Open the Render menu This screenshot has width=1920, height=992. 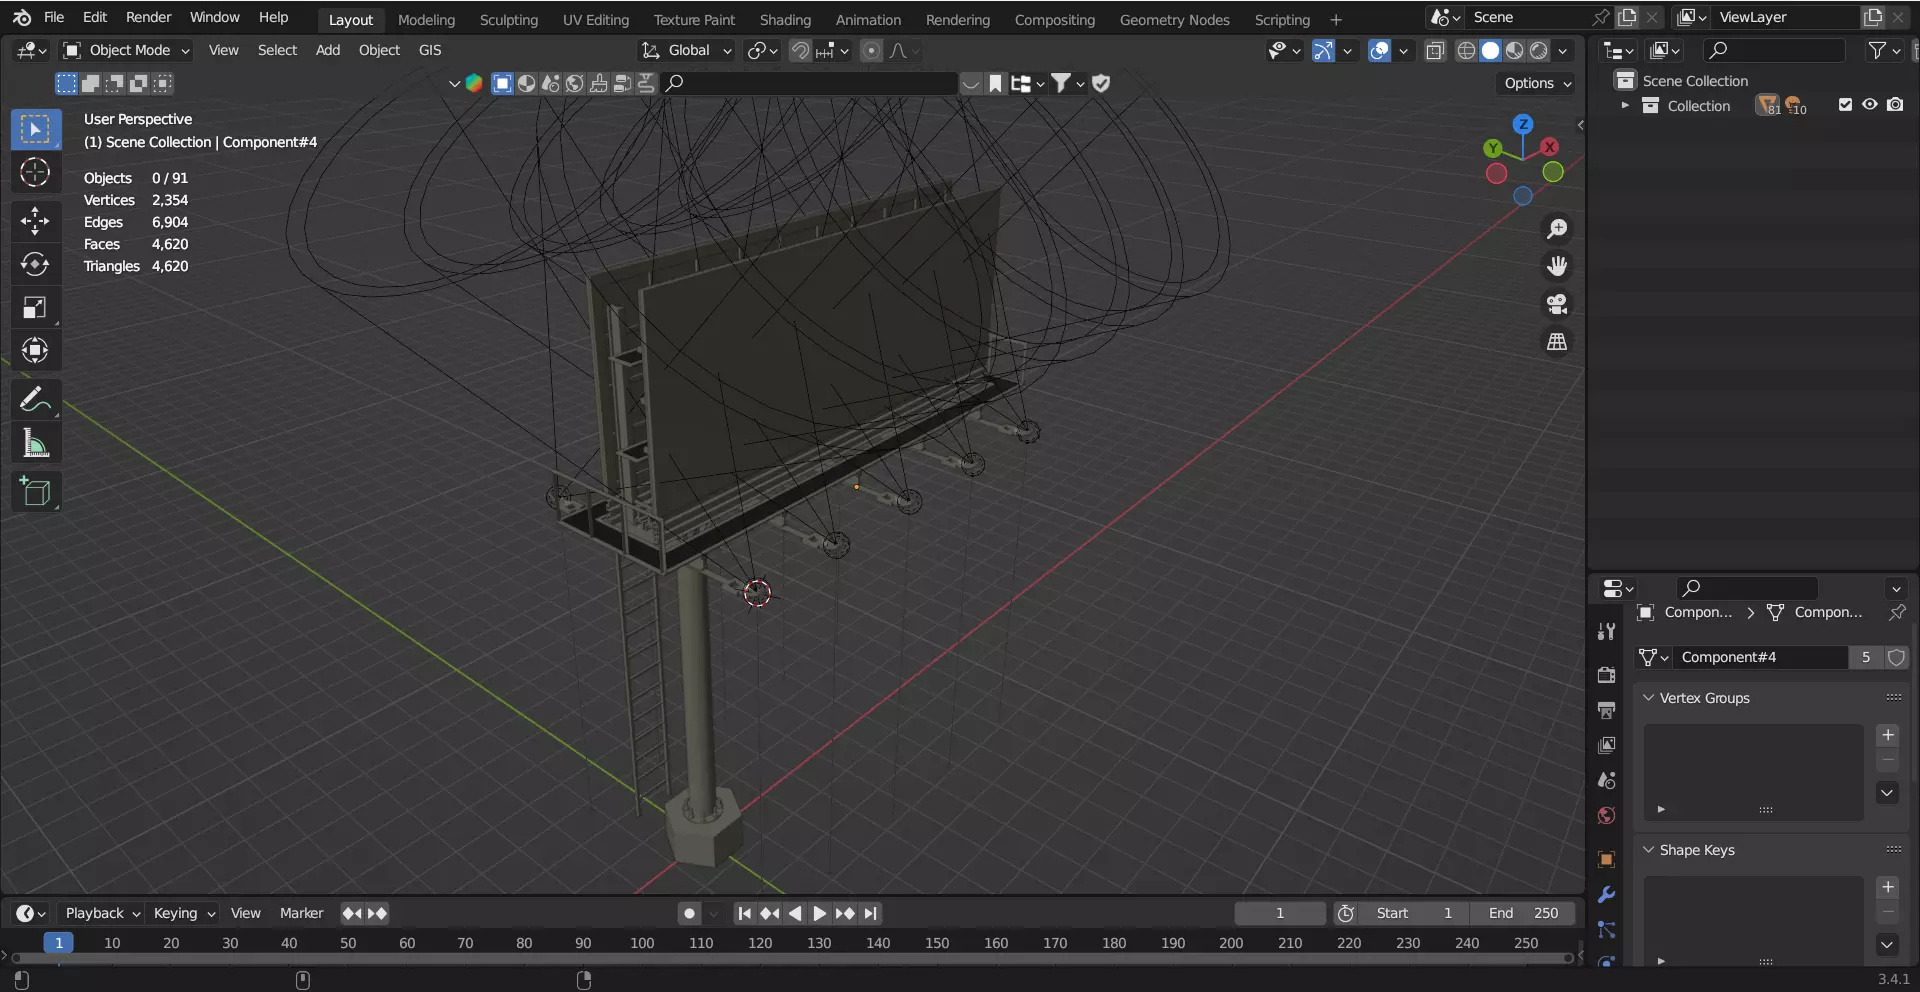click(149, 17)
